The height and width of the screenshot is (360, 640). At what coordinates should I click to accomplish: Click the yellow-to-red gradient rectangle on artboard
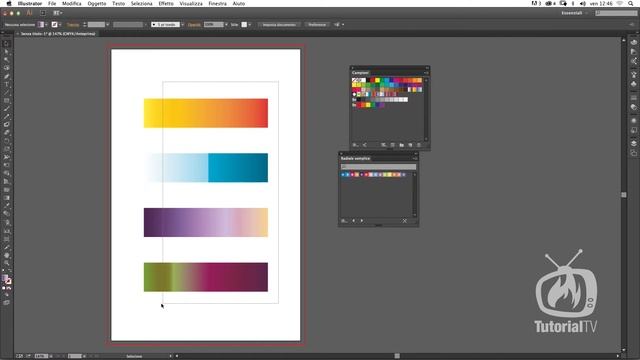pyautogui.click(x=206, y=113)
